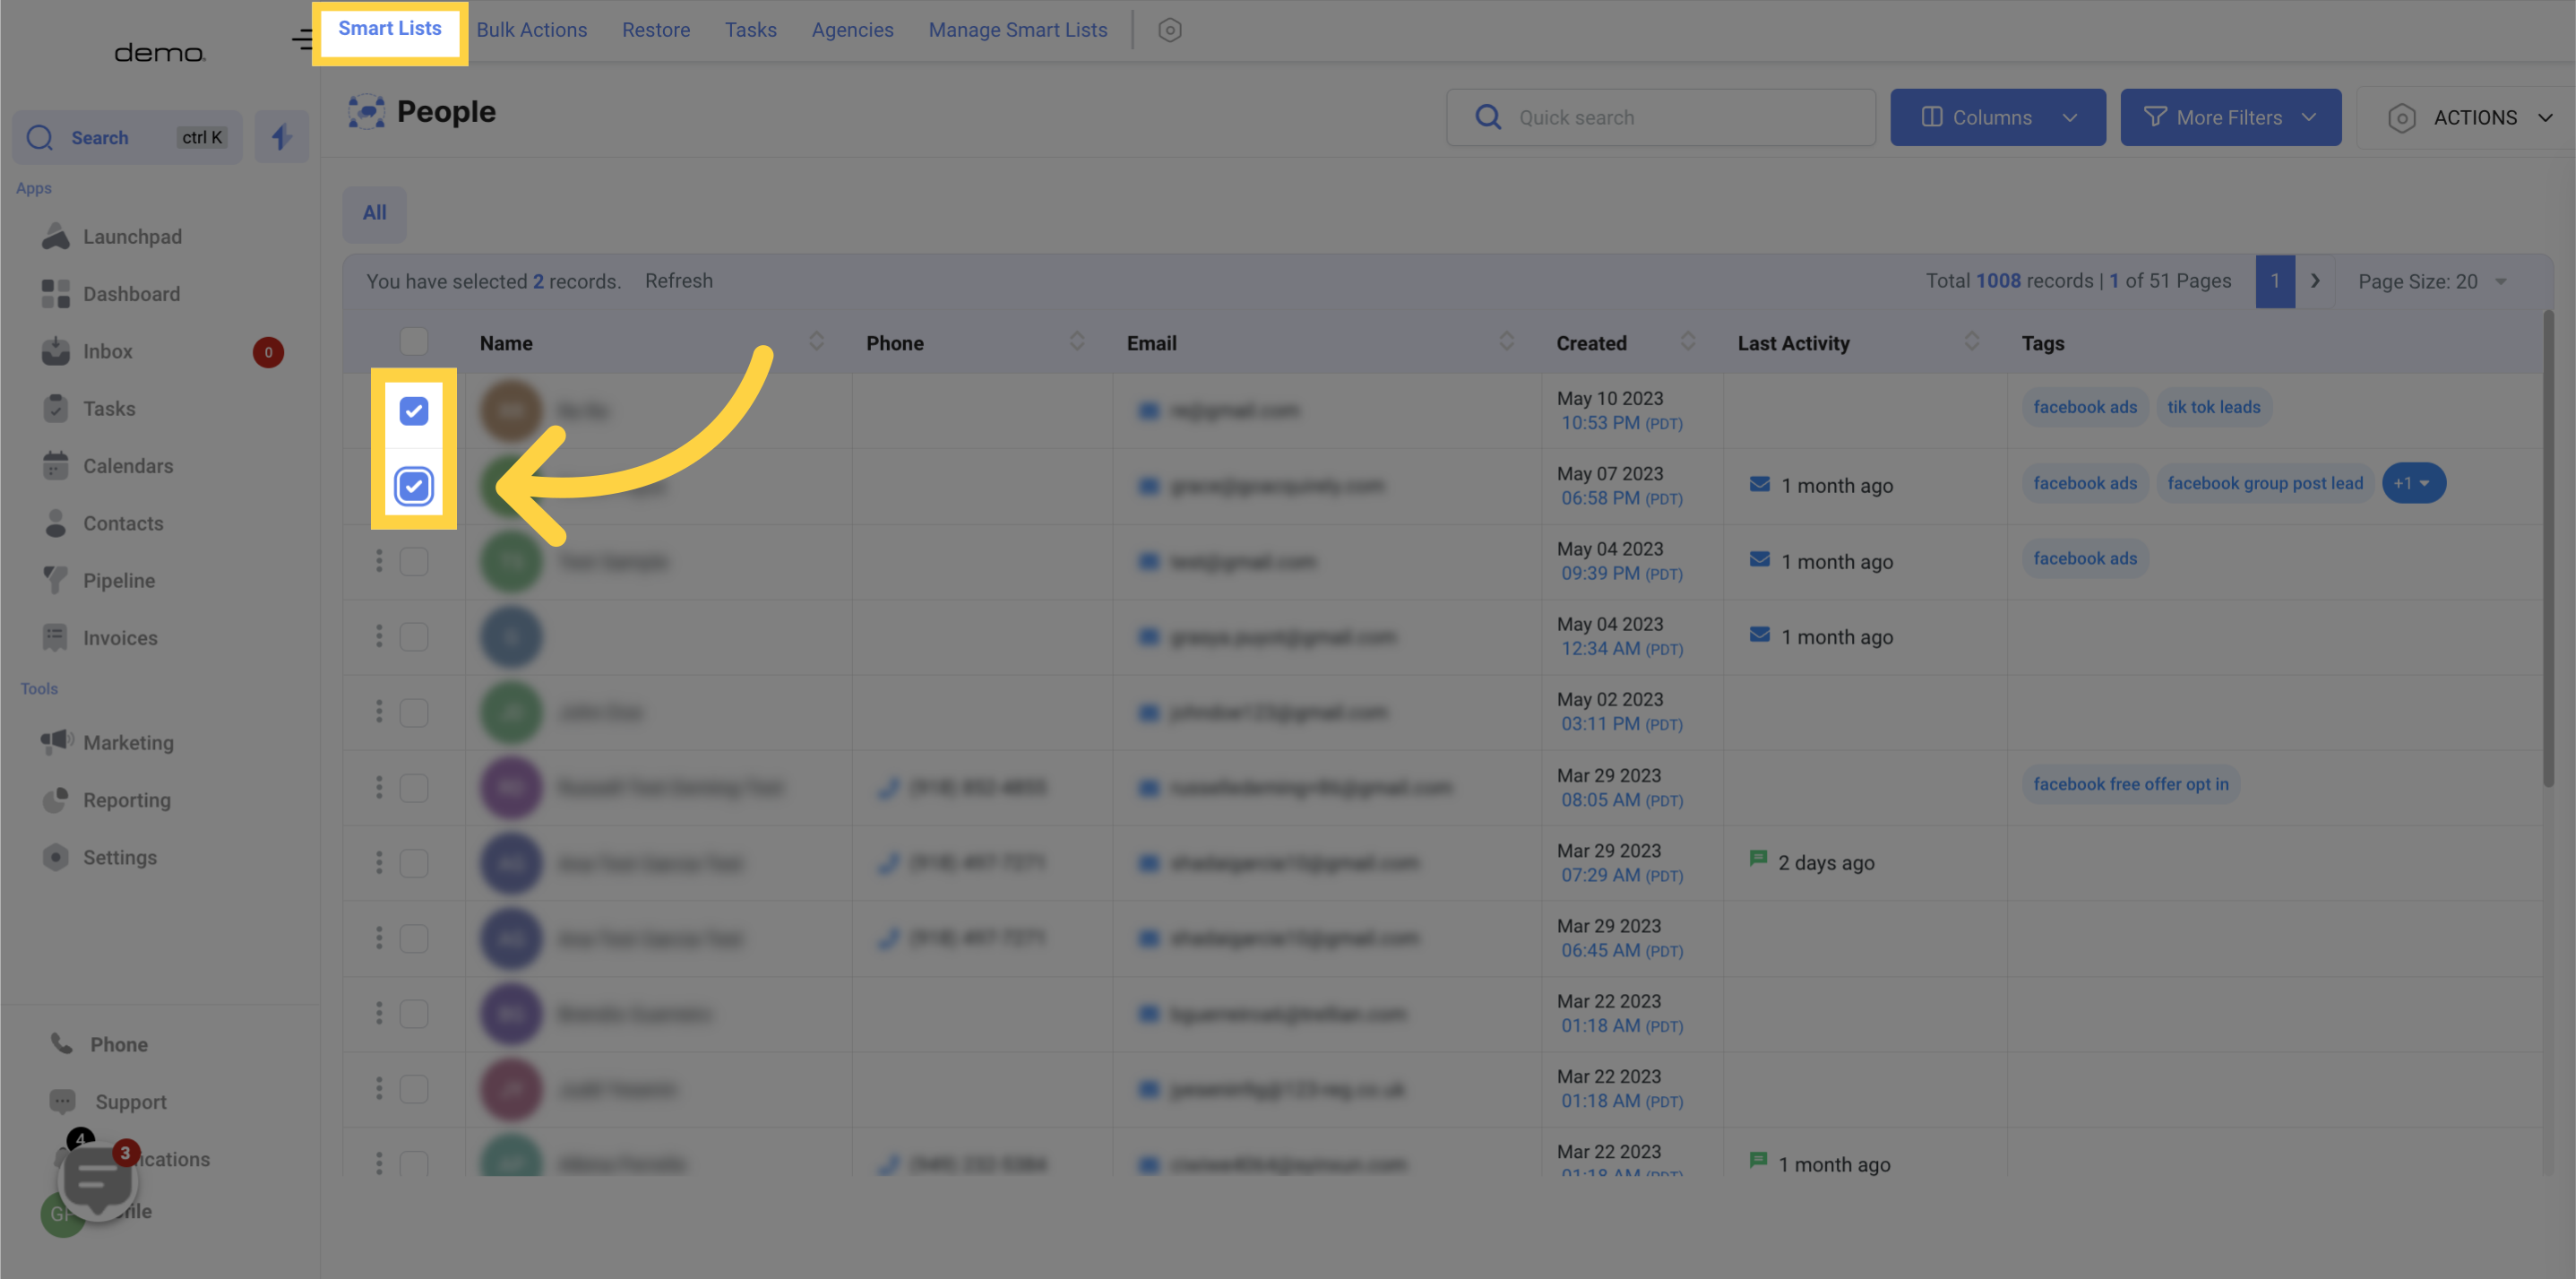Open the Agencies tab
The image size is (2576, 1279).
pyautogui.click(x=852, y=30)
